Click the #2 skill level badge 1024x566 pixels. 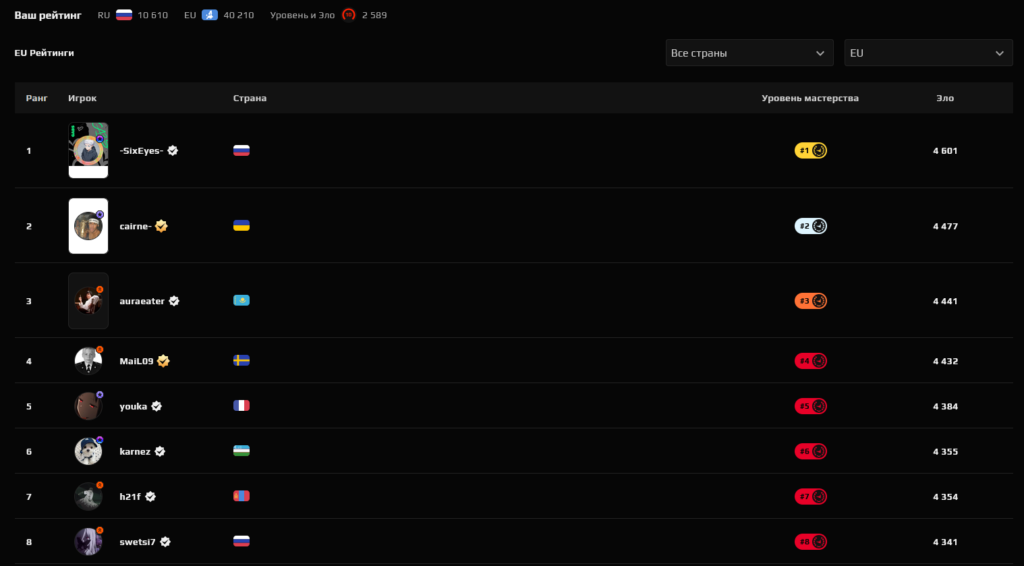pos(811,226)
